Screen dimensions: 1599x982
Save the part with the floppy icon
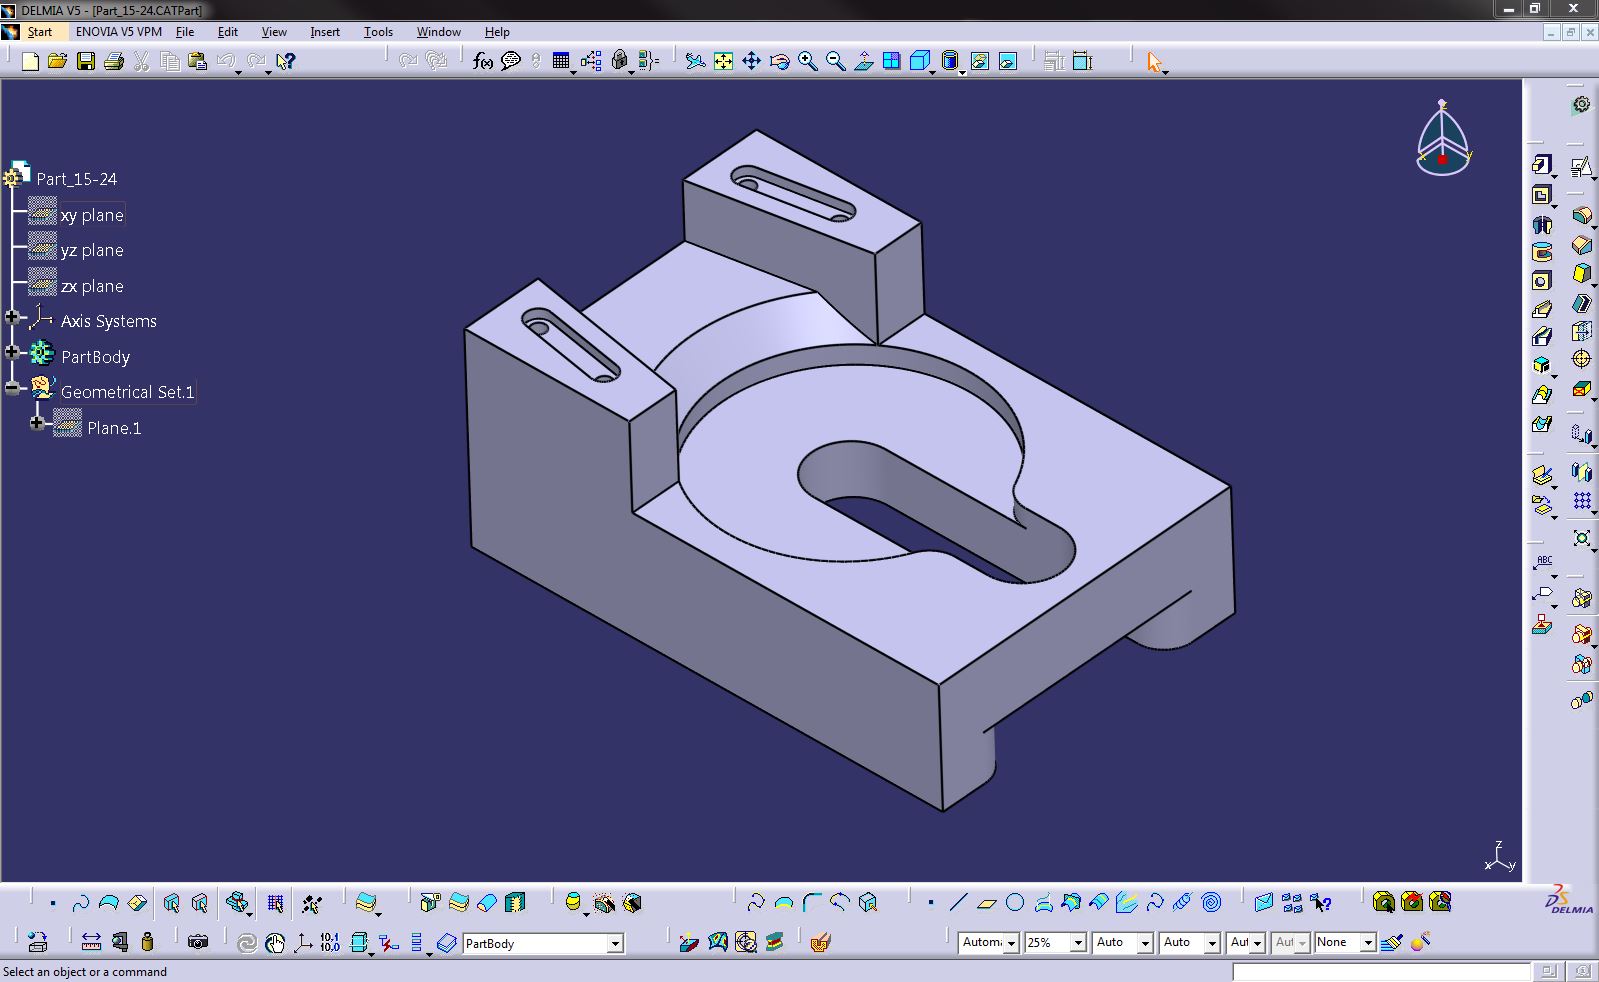[x=86, y=62]
